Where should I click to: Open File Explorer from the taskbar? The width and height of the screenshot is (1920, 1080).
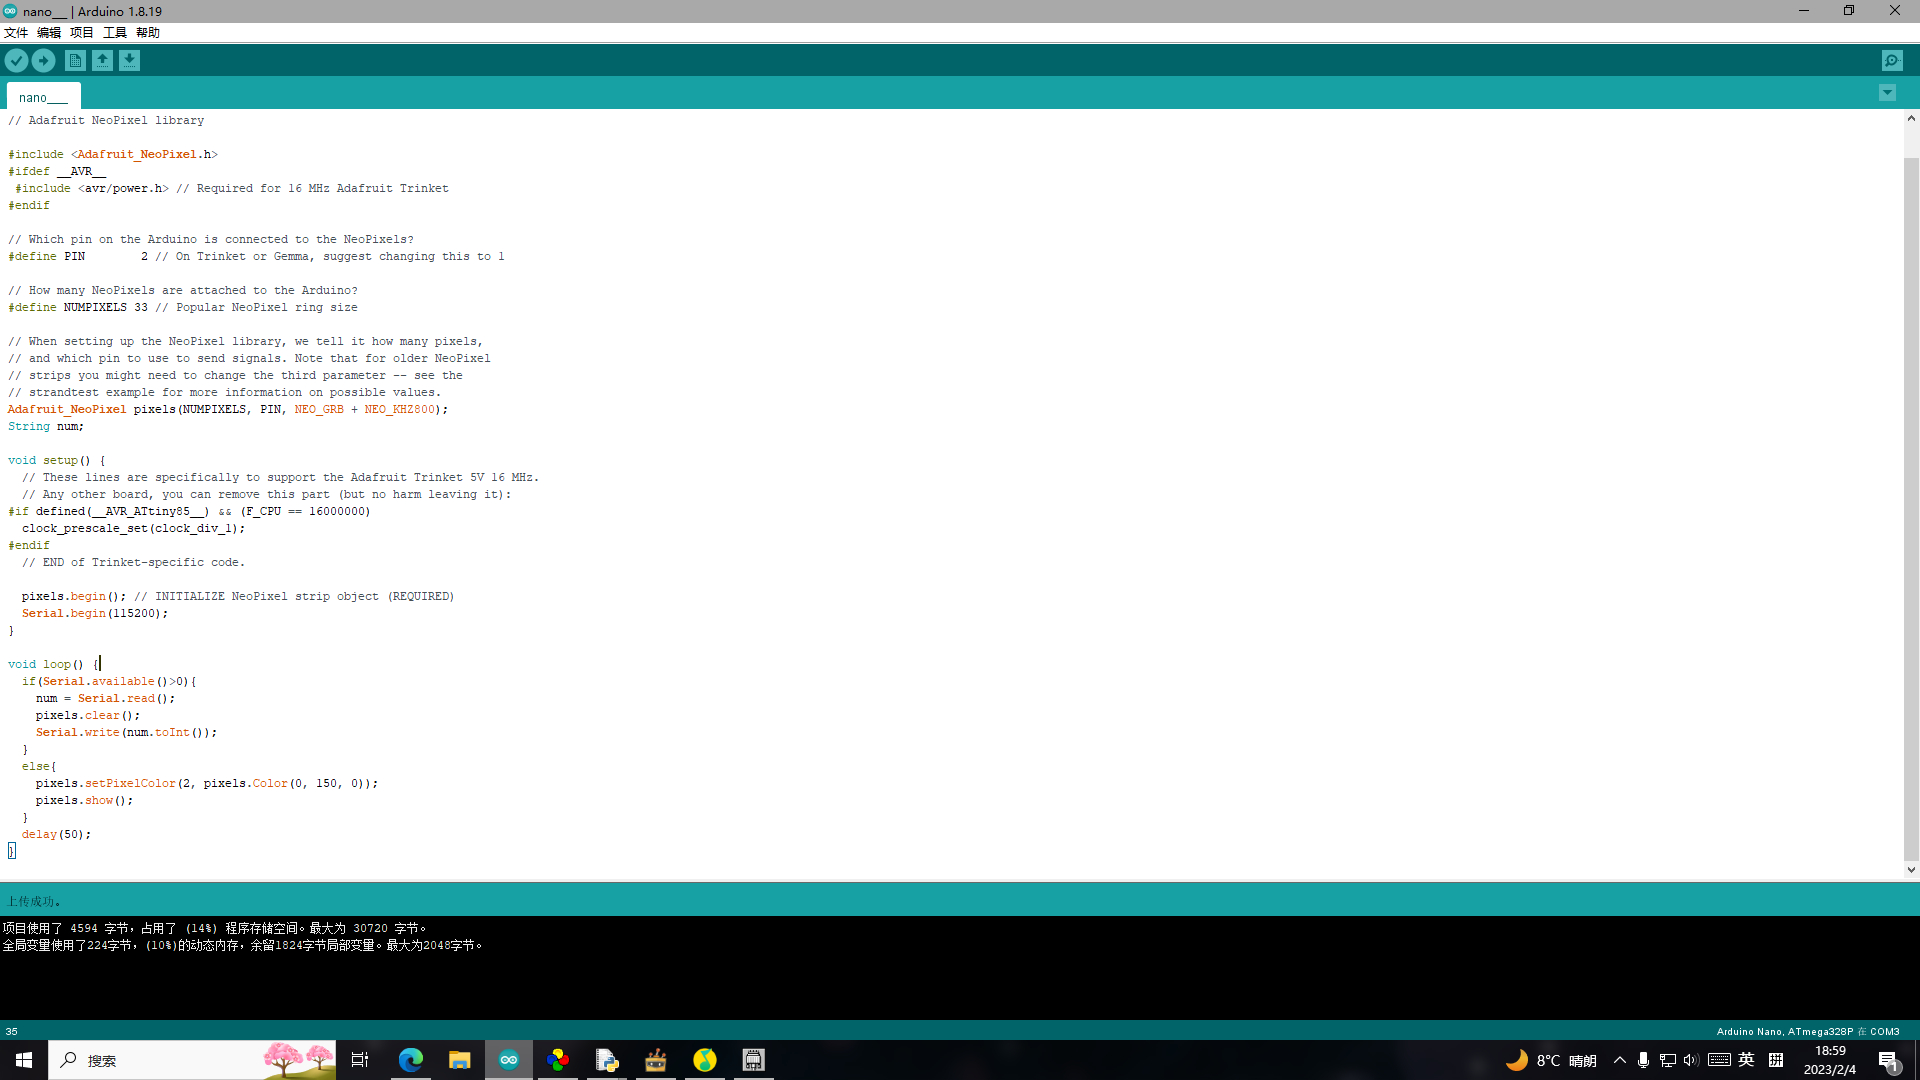(x=460, y=1060)
